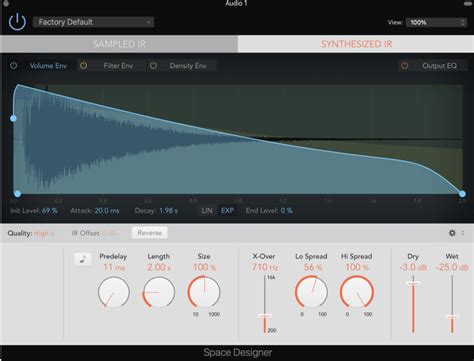The height and width of the screenshot is (361, 474).
Task: Click the Dry -3.0 dB value
Action: (413, 267)
